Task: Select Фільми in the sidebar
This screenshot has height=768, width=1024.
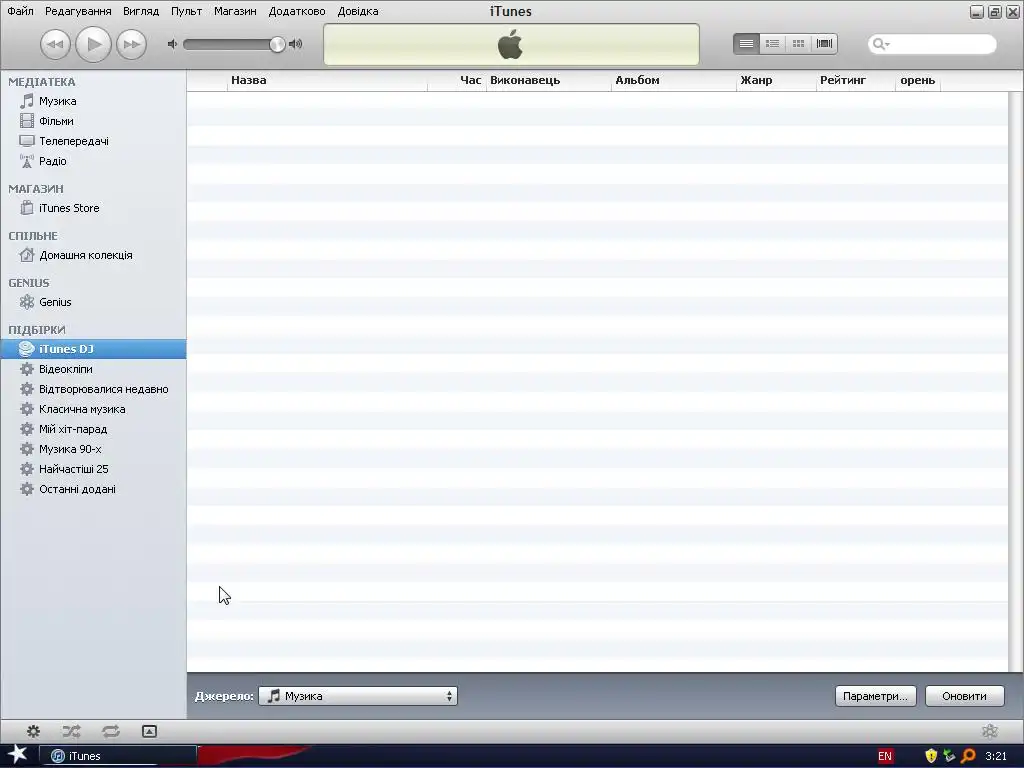Action: tap(93, 121)
